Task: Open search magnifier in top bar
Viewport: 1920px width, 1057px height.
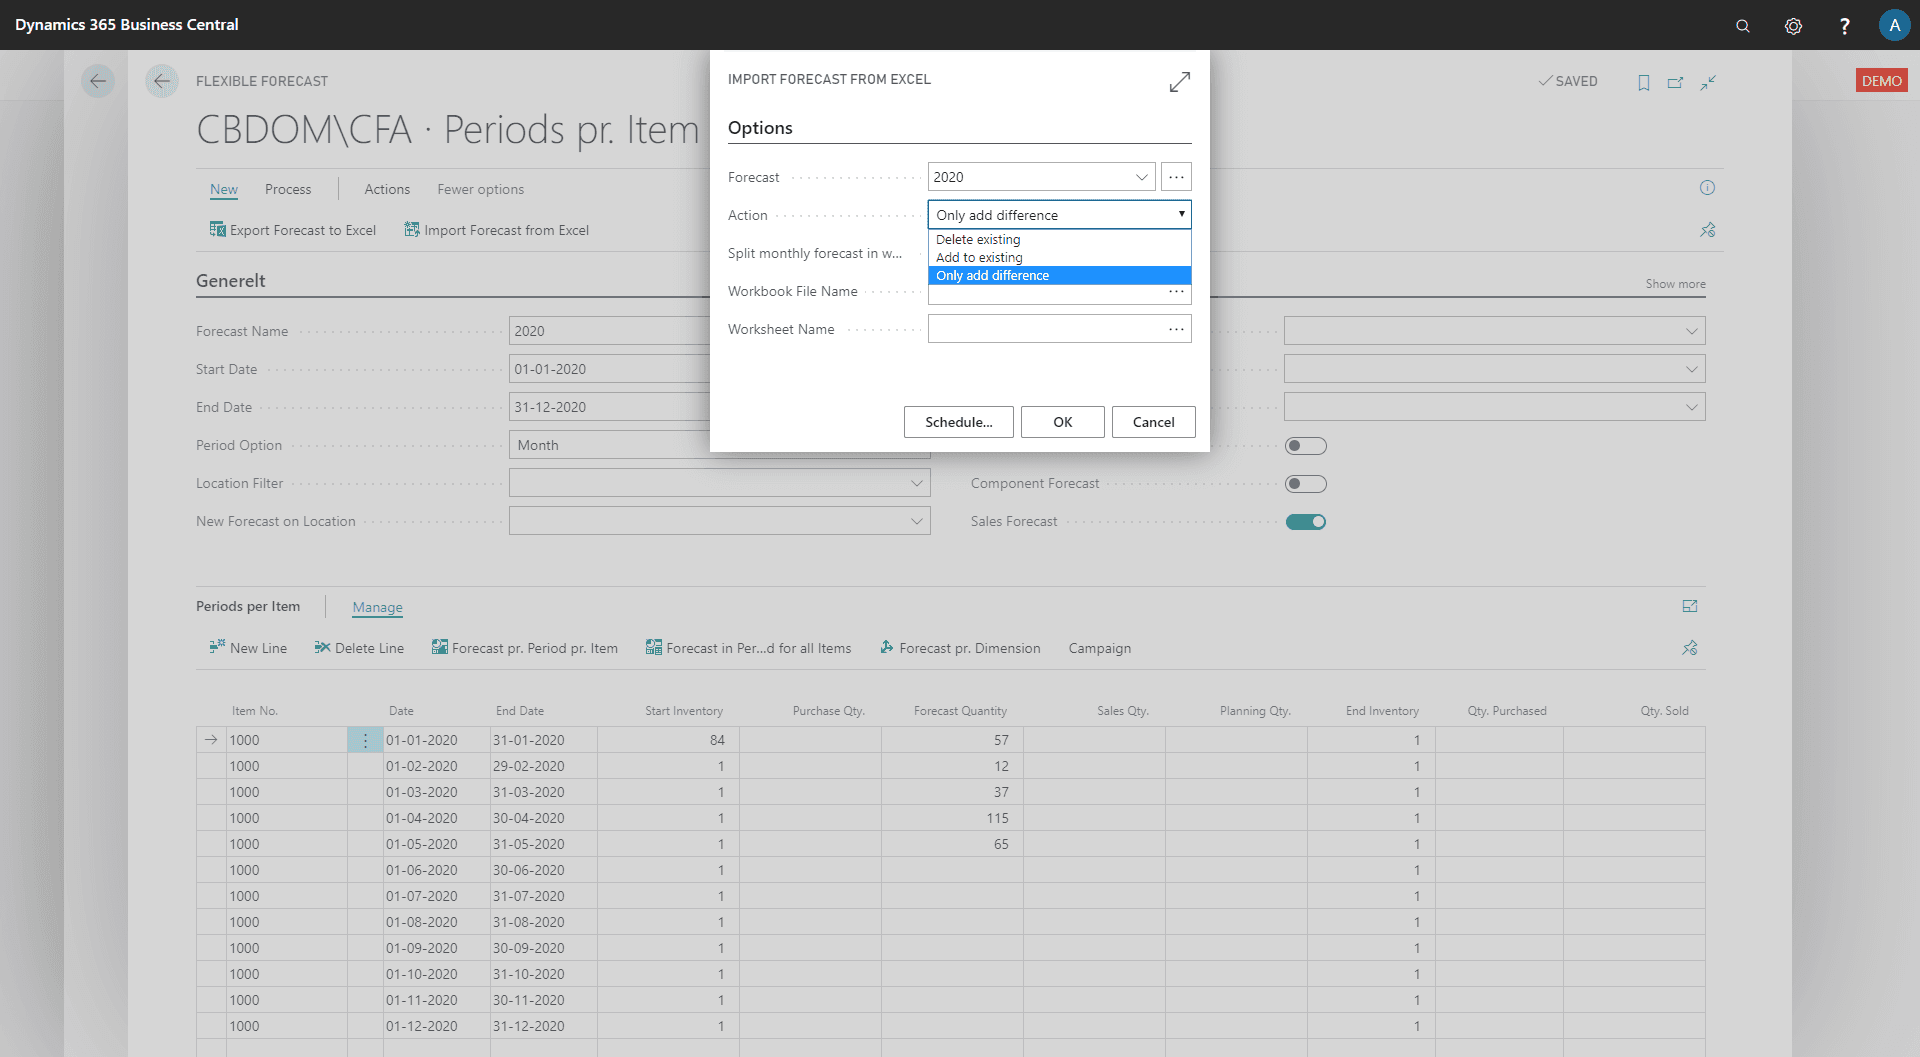Action: point(1743,26)
